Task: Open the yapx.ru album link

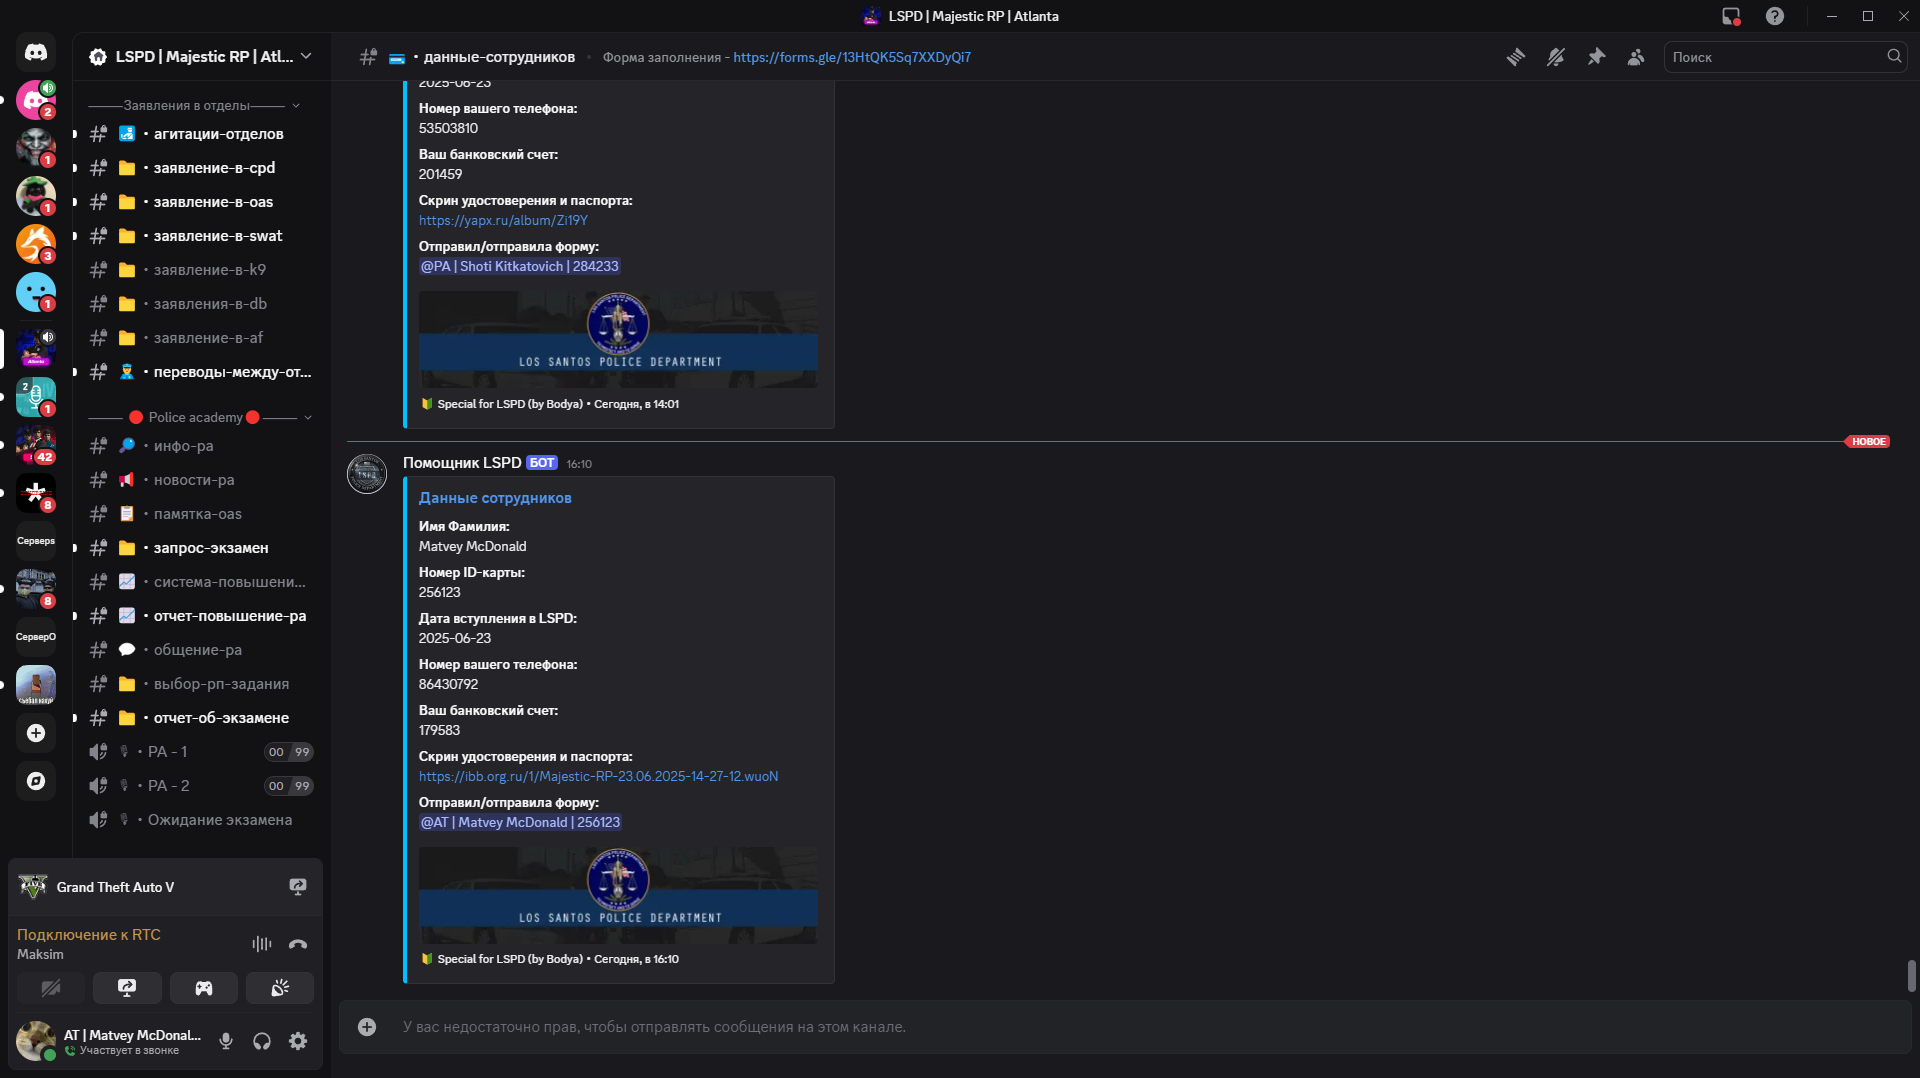Action: tap(503, 220)
